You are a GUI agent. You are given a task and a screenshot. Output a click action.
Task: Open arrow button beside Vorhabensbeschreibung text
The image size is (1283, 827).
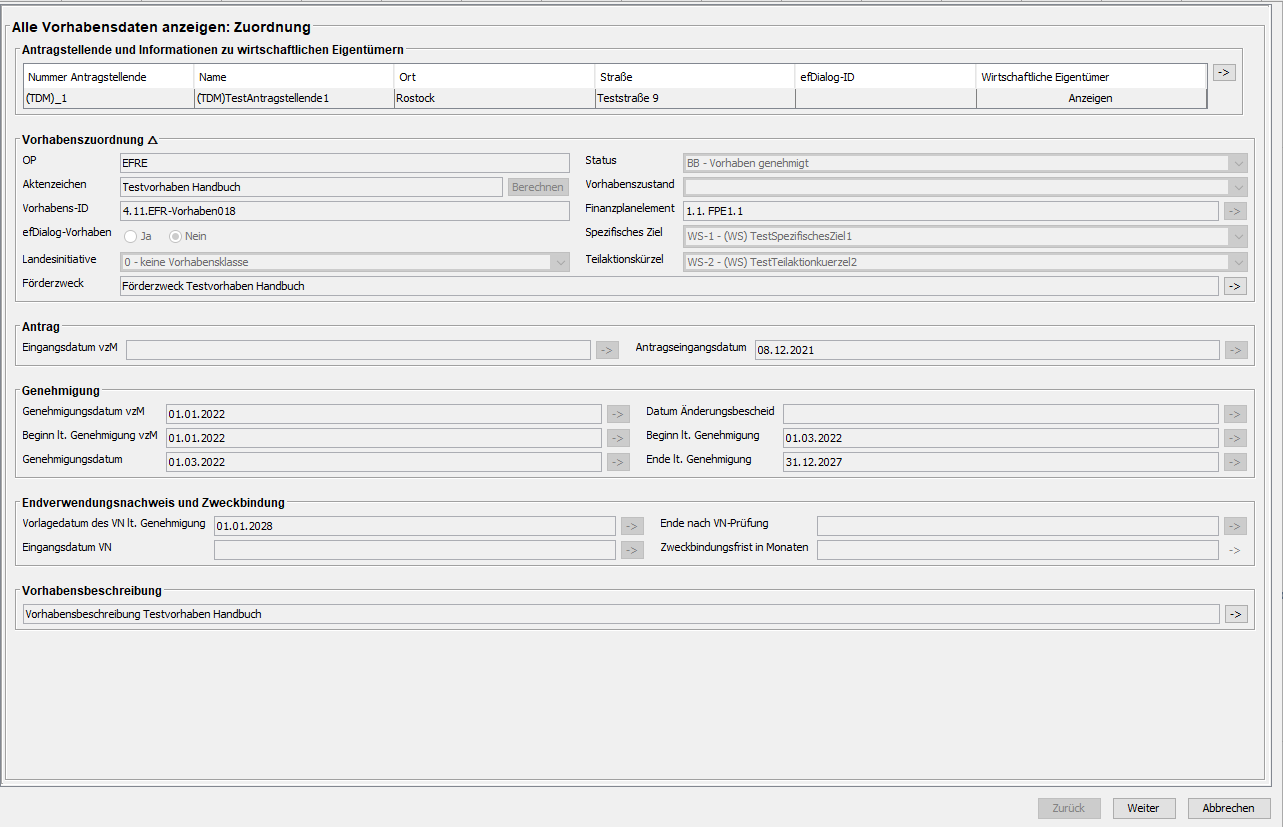tap(1236, 614)
